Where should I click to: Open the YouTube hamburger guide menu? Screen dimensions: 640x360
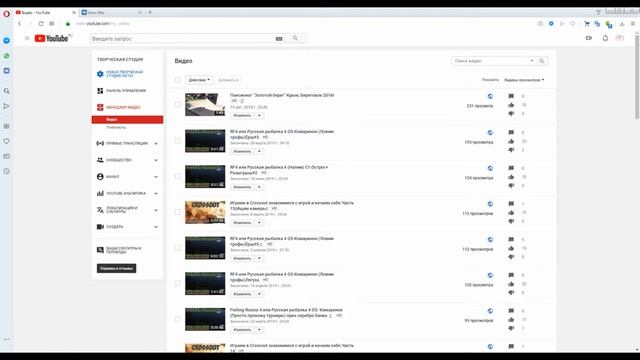pos(27,38)
